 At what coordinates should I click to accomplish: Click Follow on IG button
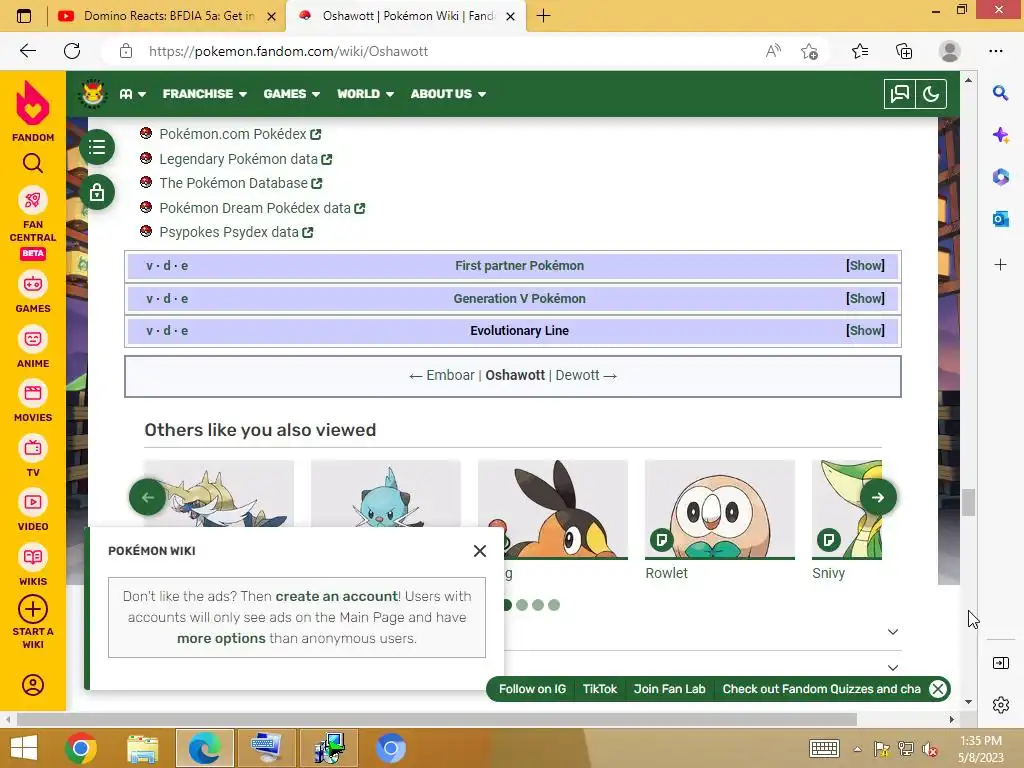pos(532,689)
